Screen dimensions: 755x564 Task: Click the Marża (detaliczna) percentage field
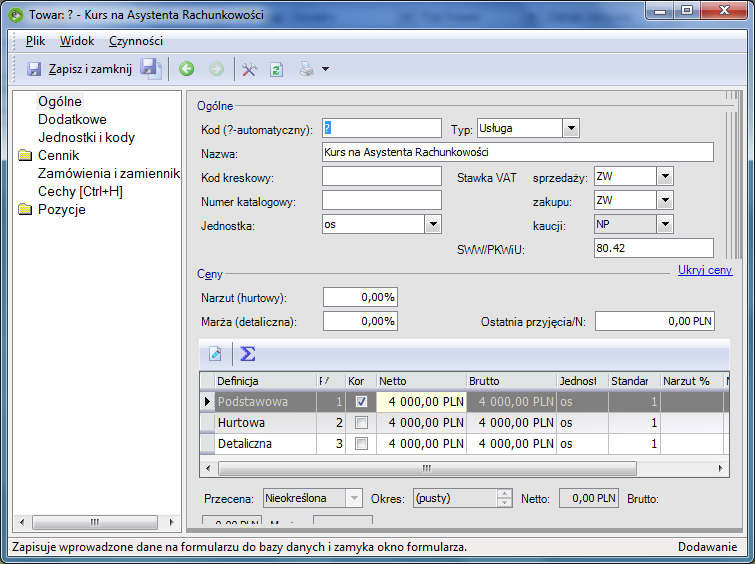coord(360,321)
